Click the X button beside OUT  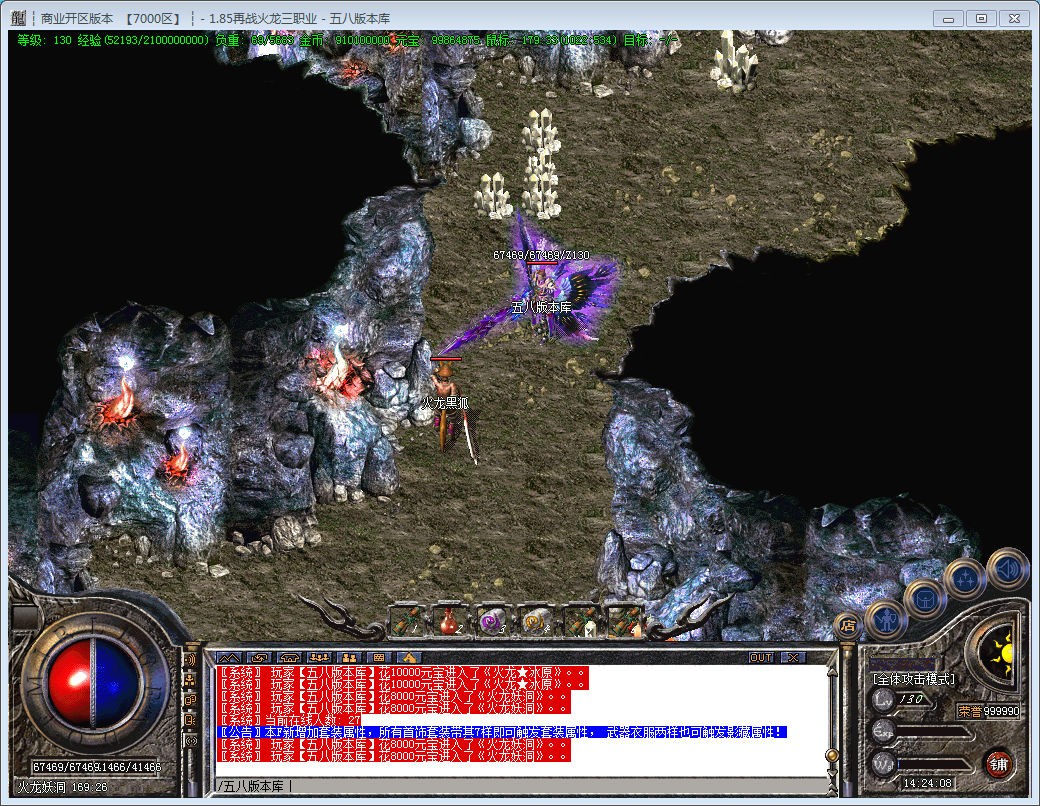tap(793, 657)
